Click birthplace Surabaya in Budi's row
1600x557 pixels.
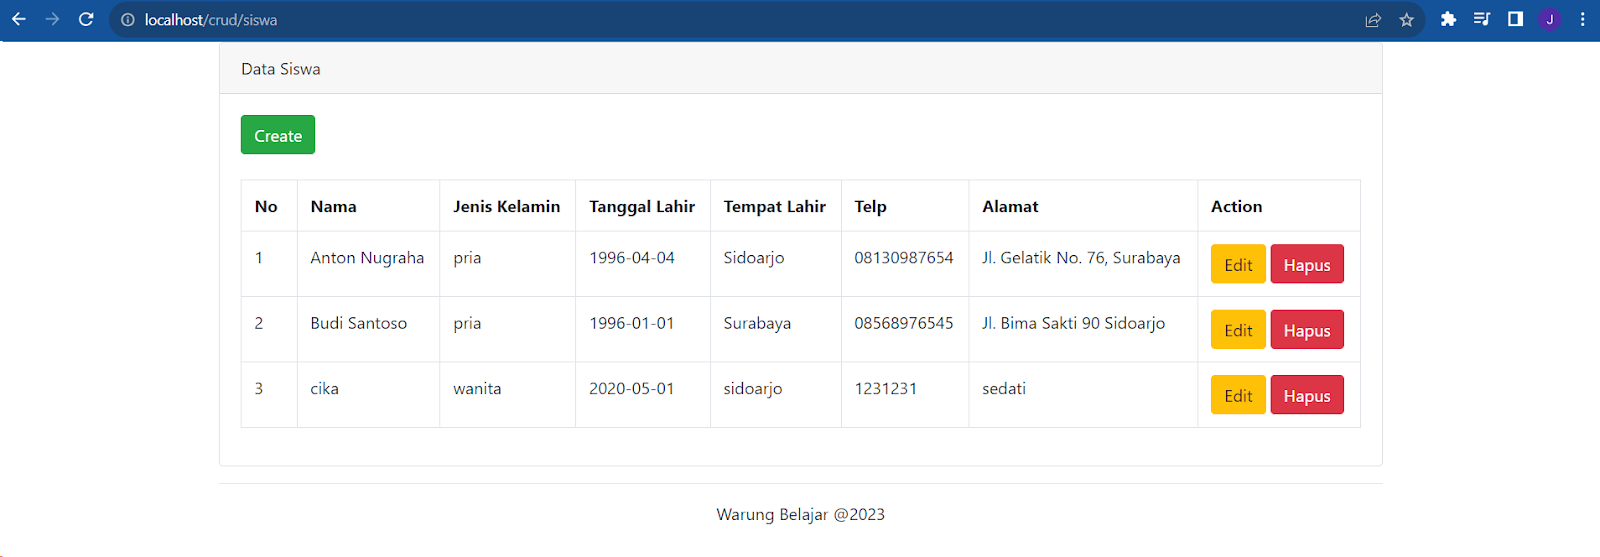[757, 323]
